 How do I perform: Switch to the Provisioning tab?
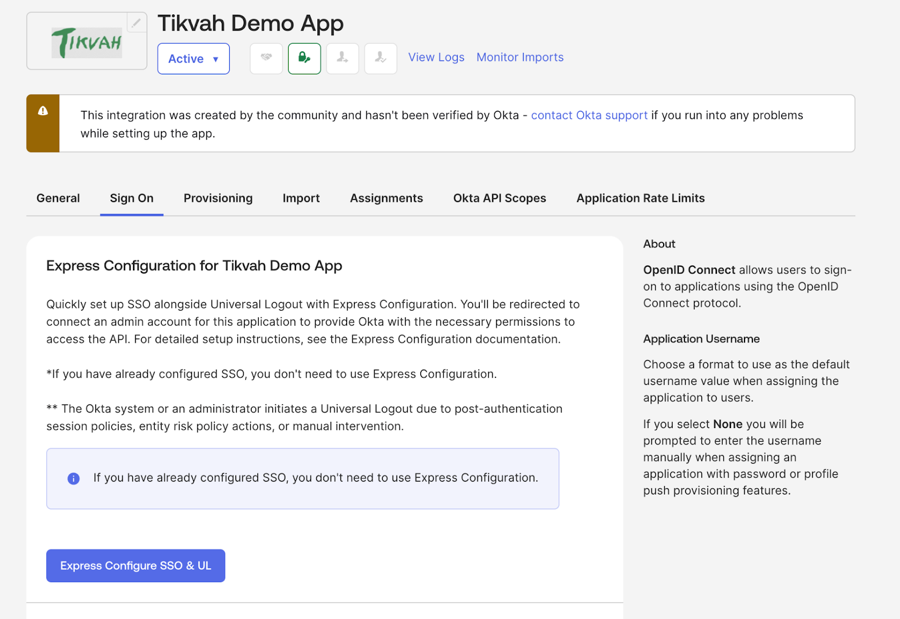217,198
